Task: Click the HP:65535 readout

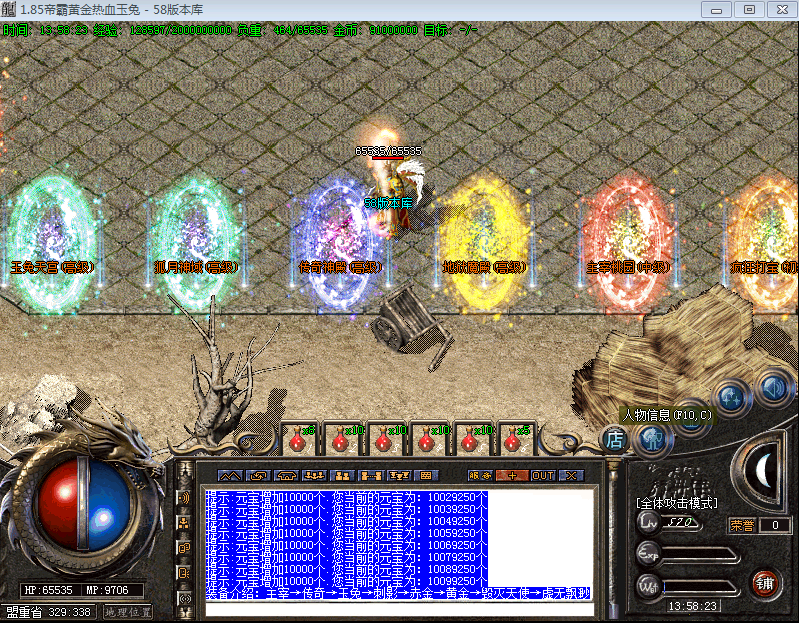Action: click(49, 590)
